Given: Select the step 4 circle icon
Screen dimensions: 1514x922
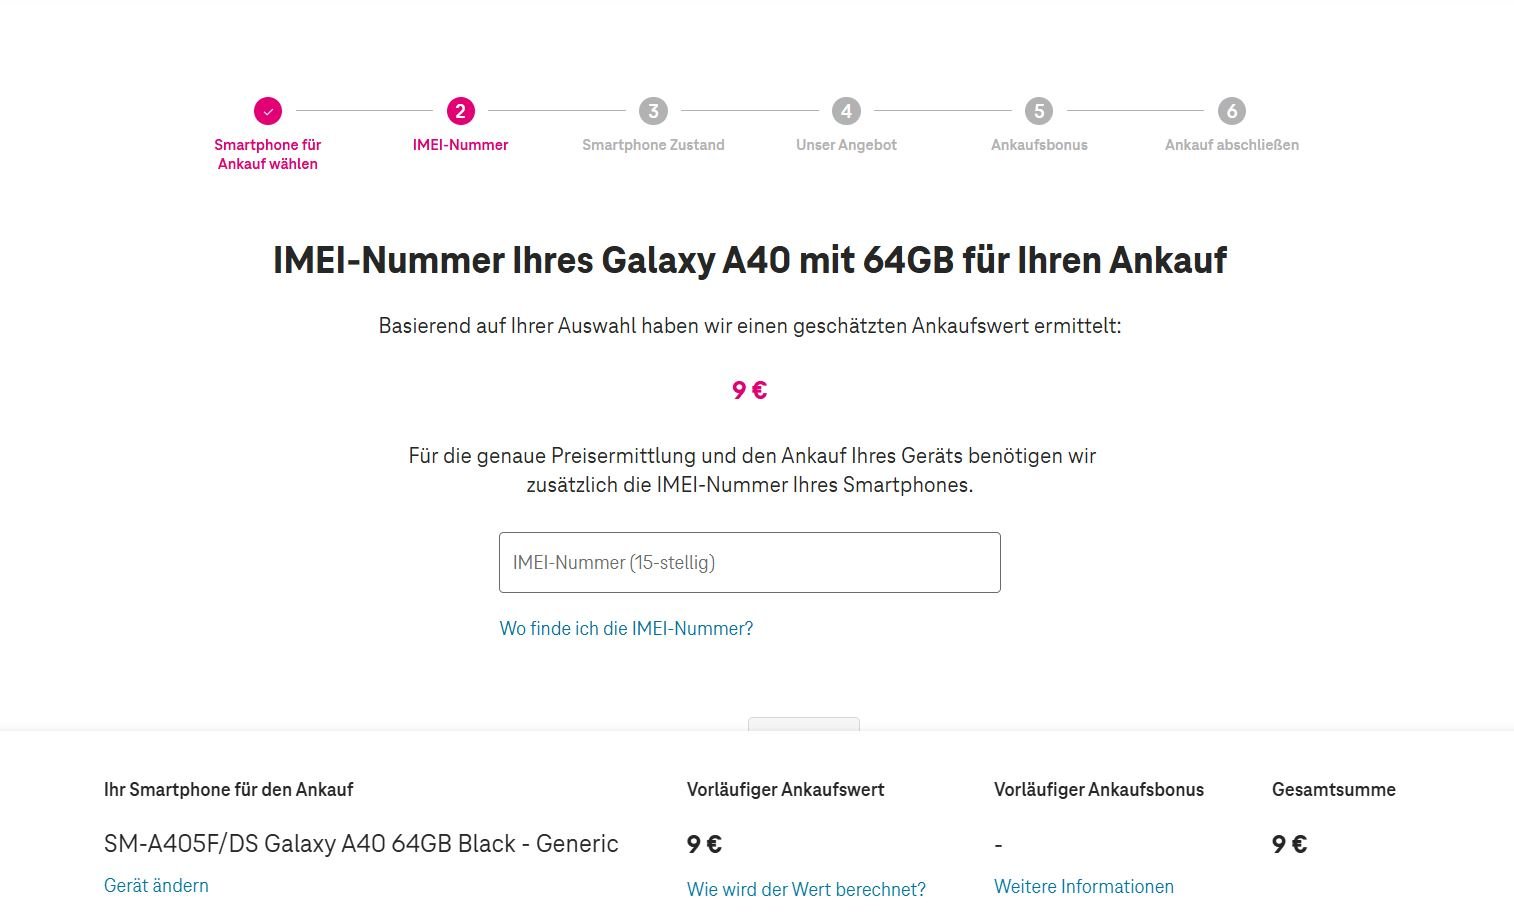Looking at the screenshot, I should (846, 111).
